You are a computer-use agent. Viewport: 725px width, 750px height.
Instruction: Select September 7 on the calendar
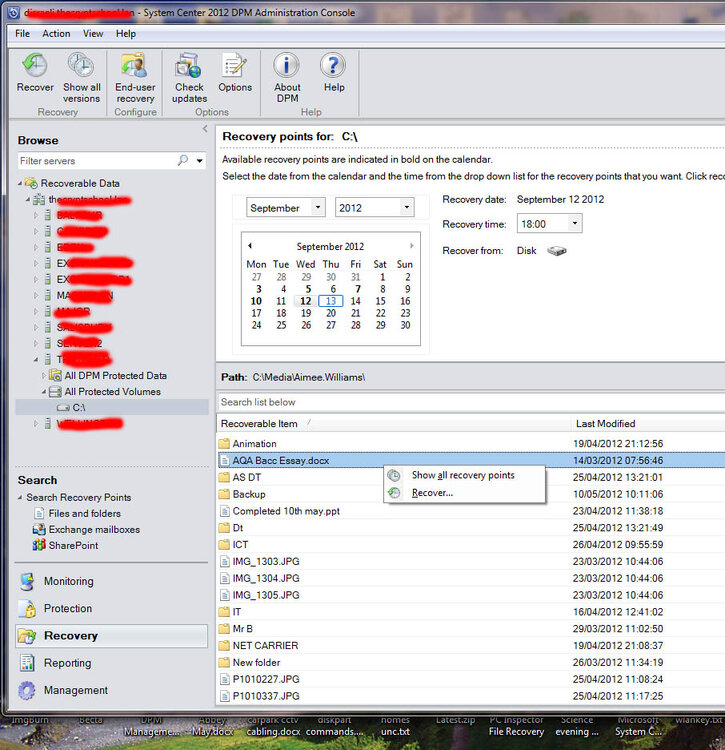[x=358, y=289]
